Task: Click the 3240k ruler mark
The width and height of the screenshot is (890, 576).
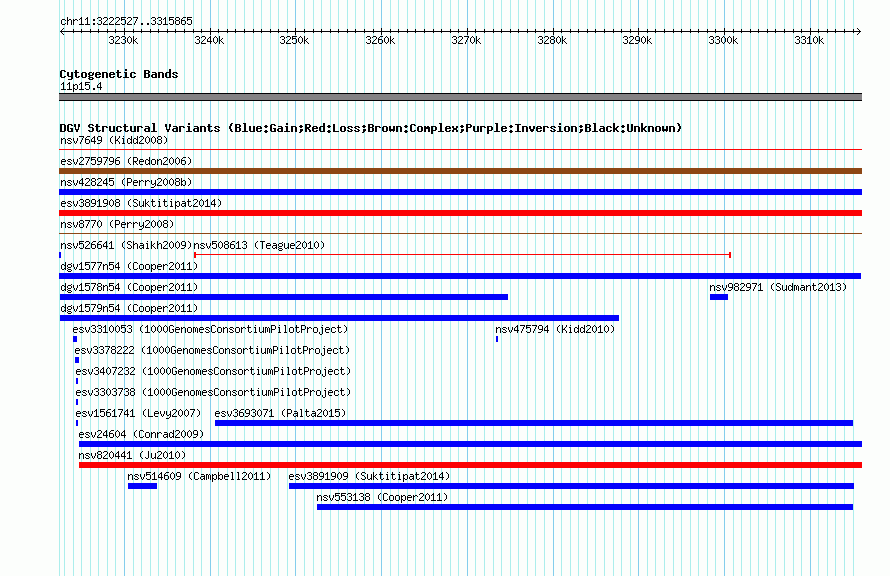Action: [209, 40]
